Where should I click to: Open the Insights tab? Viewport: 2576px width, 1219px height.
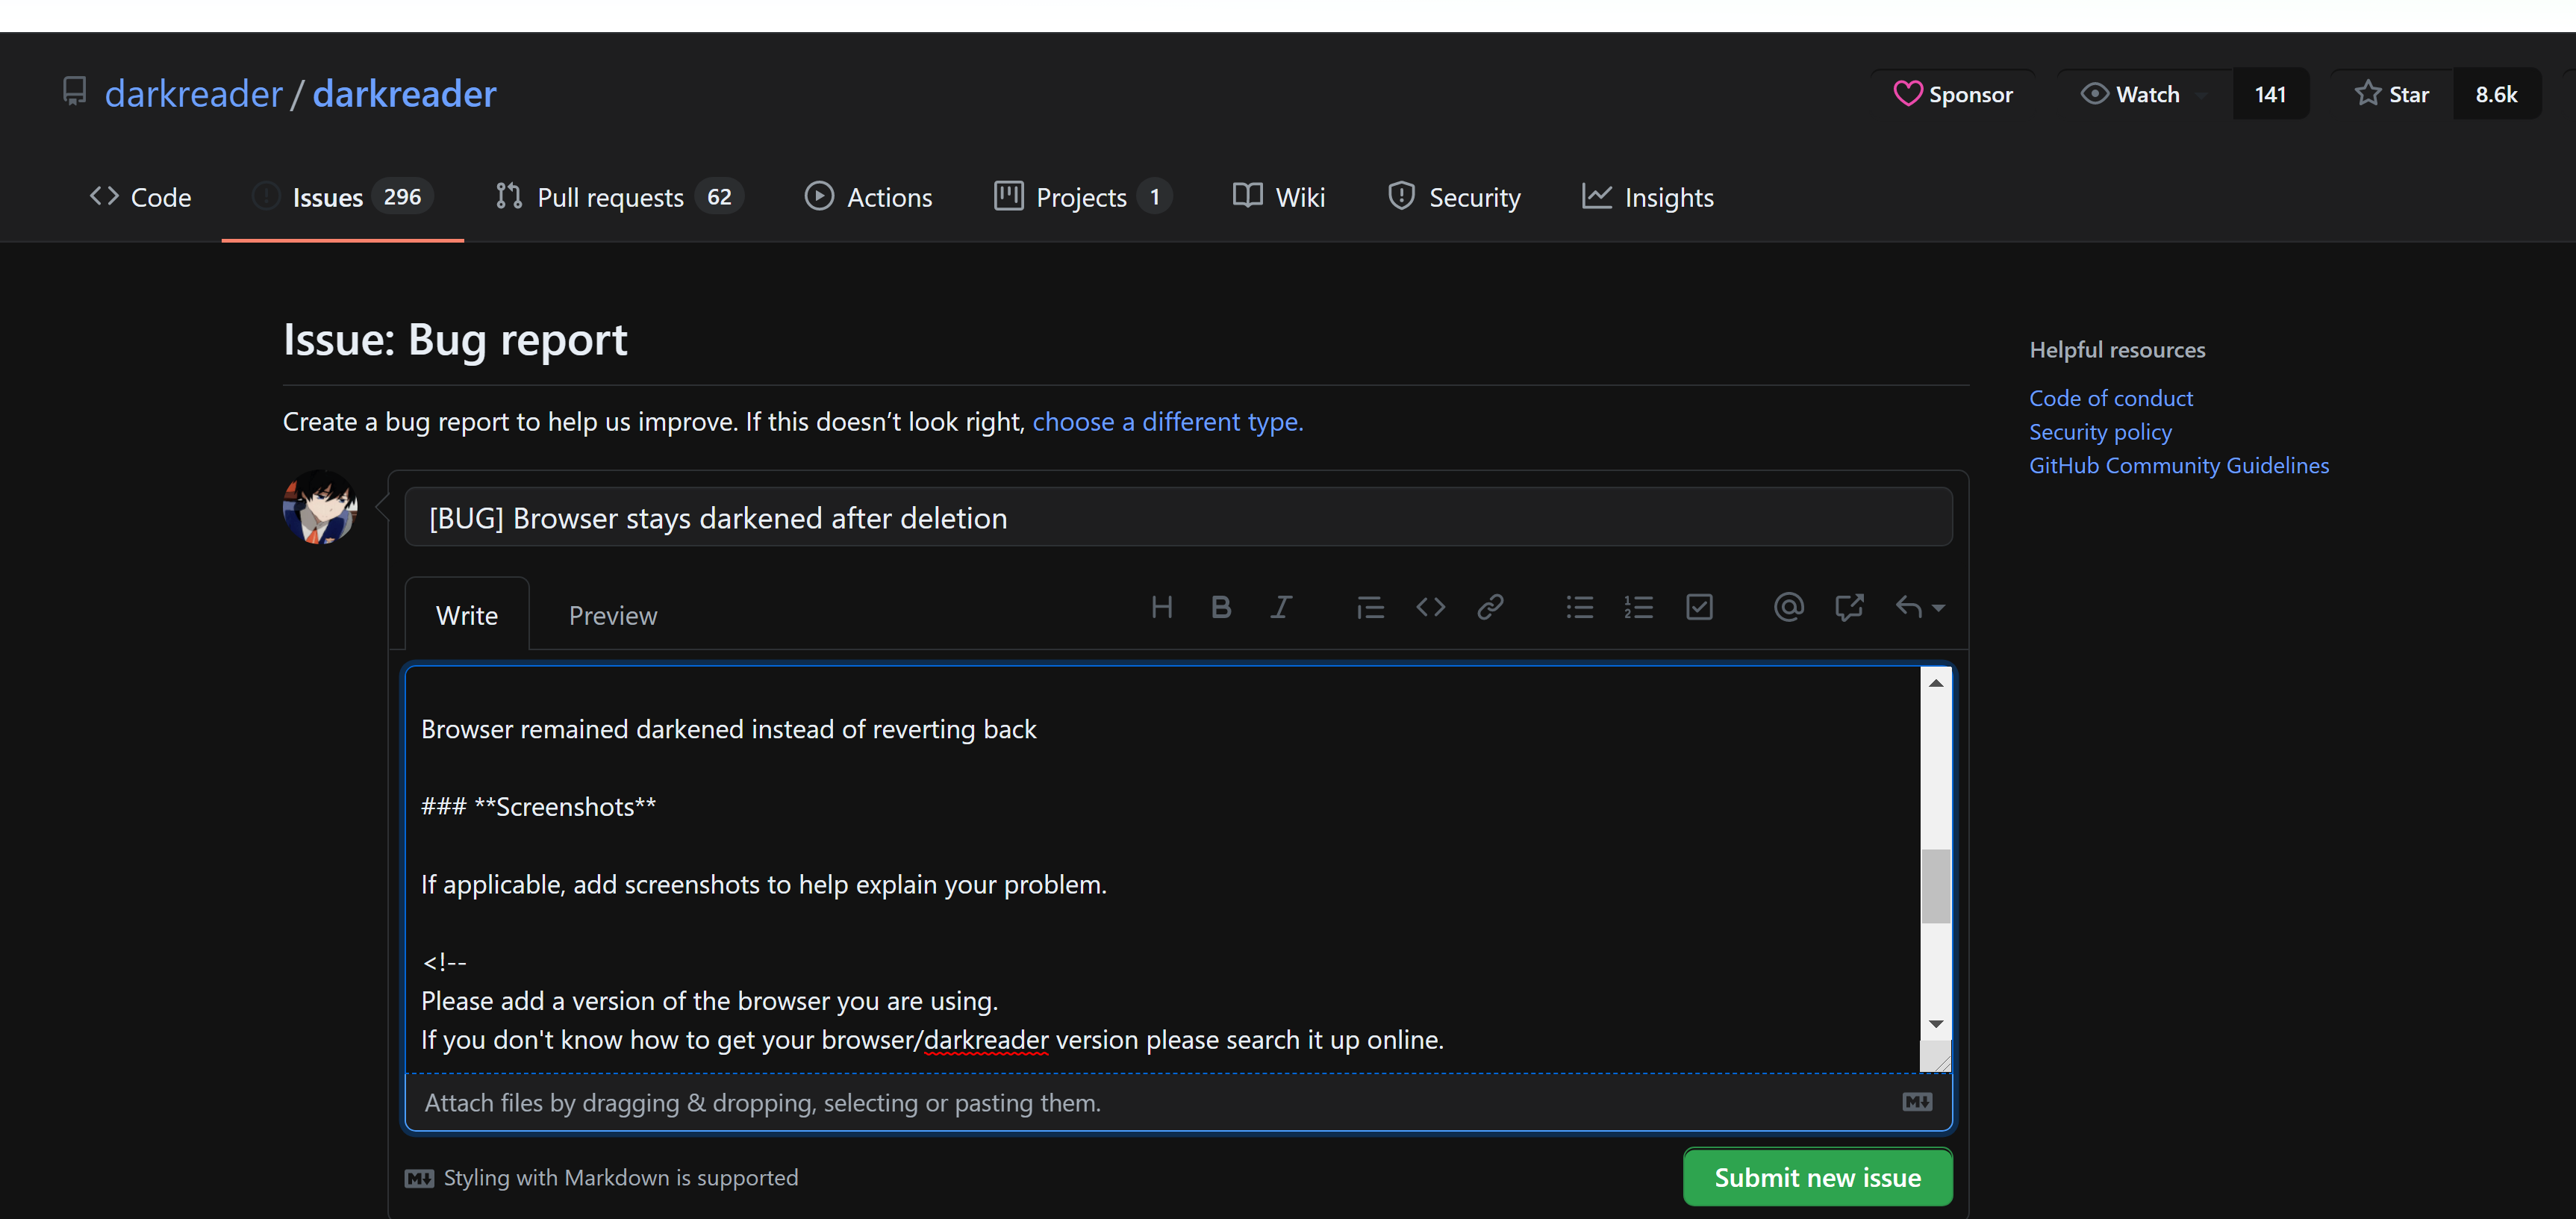tap(1647, 197)
